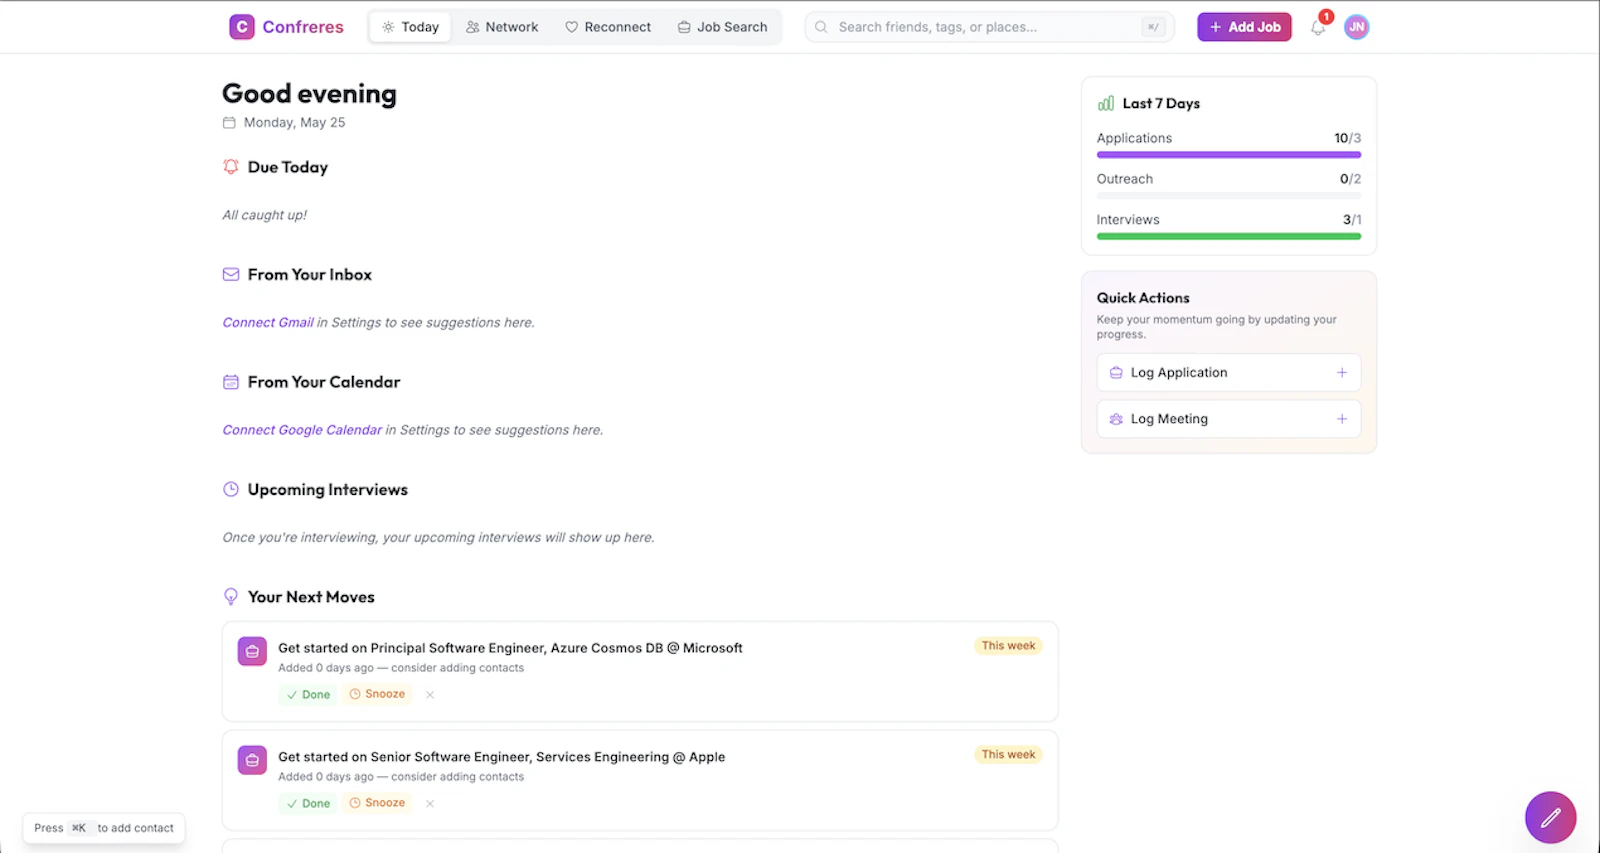Click the plus icon on Log Meeting

point(1342,419)
